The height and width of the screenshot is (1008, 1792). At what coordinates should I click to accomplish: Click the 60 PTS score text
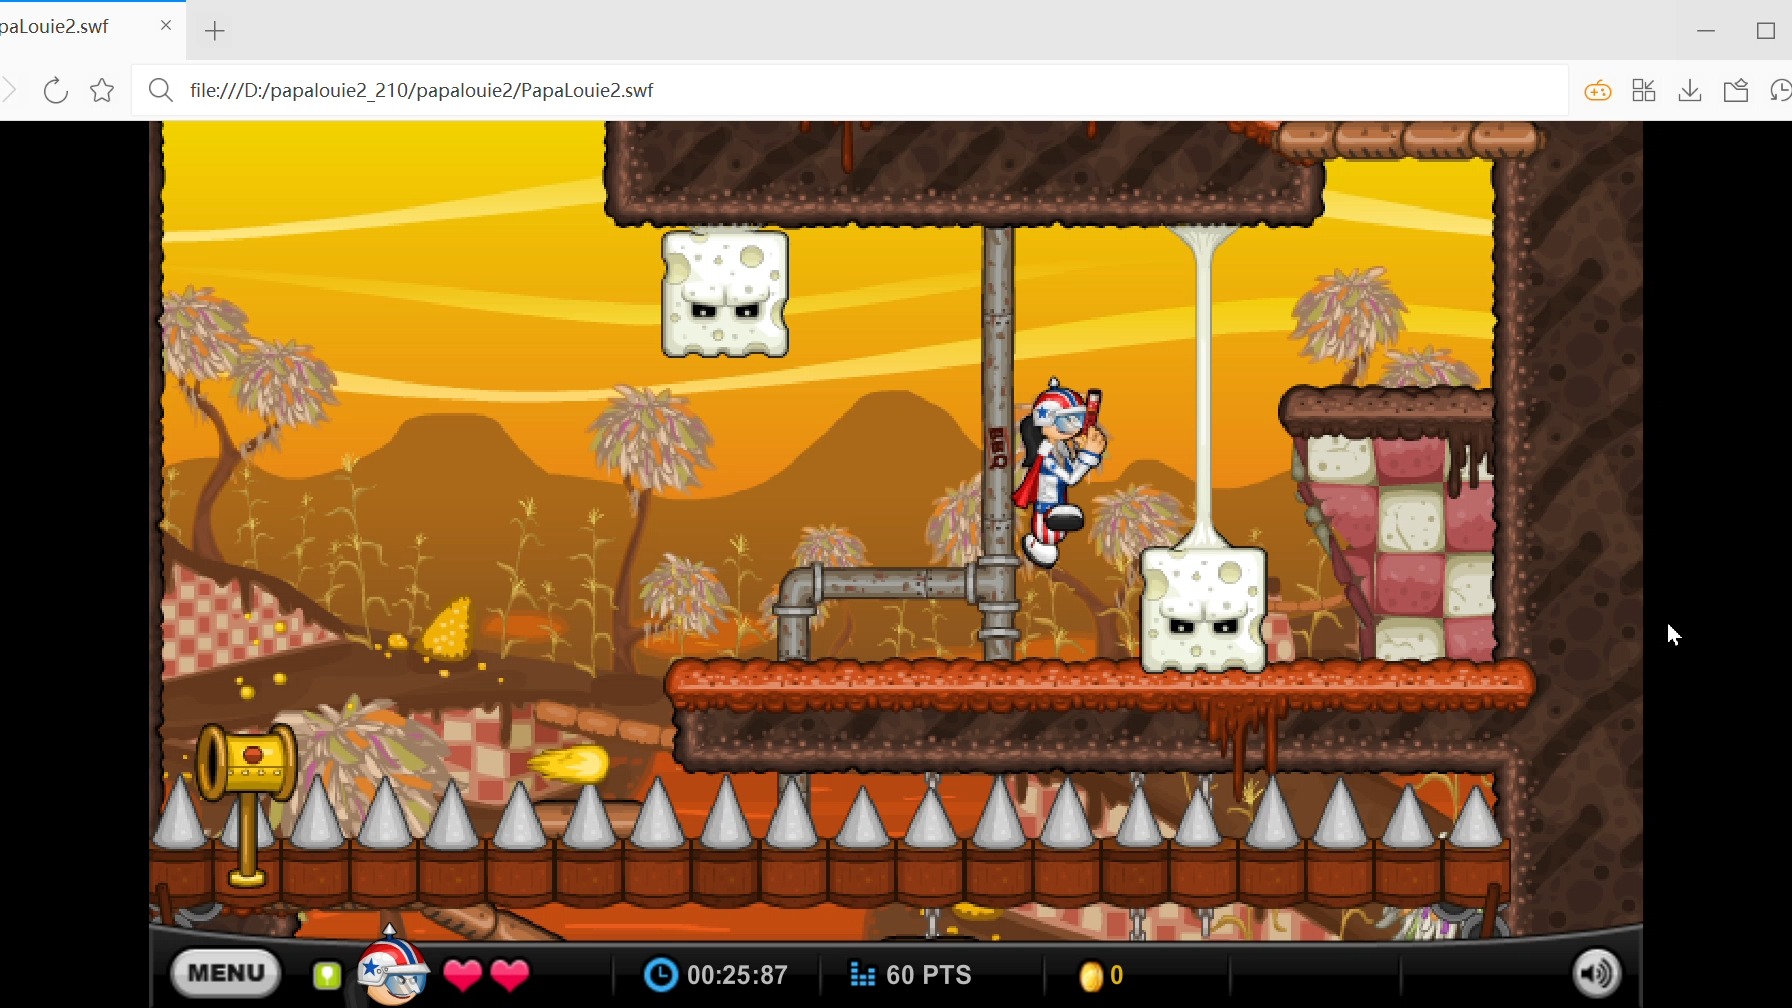pyautogui.click(x=929, y=975)
